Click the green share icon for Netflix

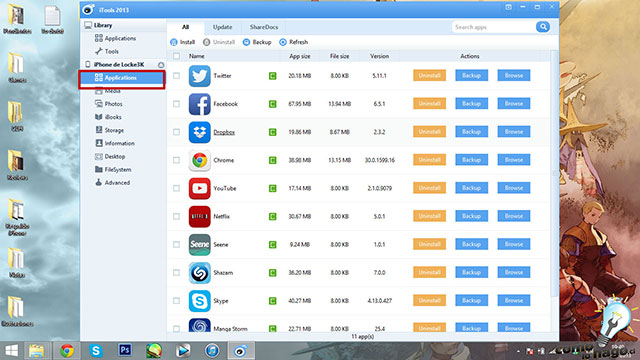coord(273,216)
